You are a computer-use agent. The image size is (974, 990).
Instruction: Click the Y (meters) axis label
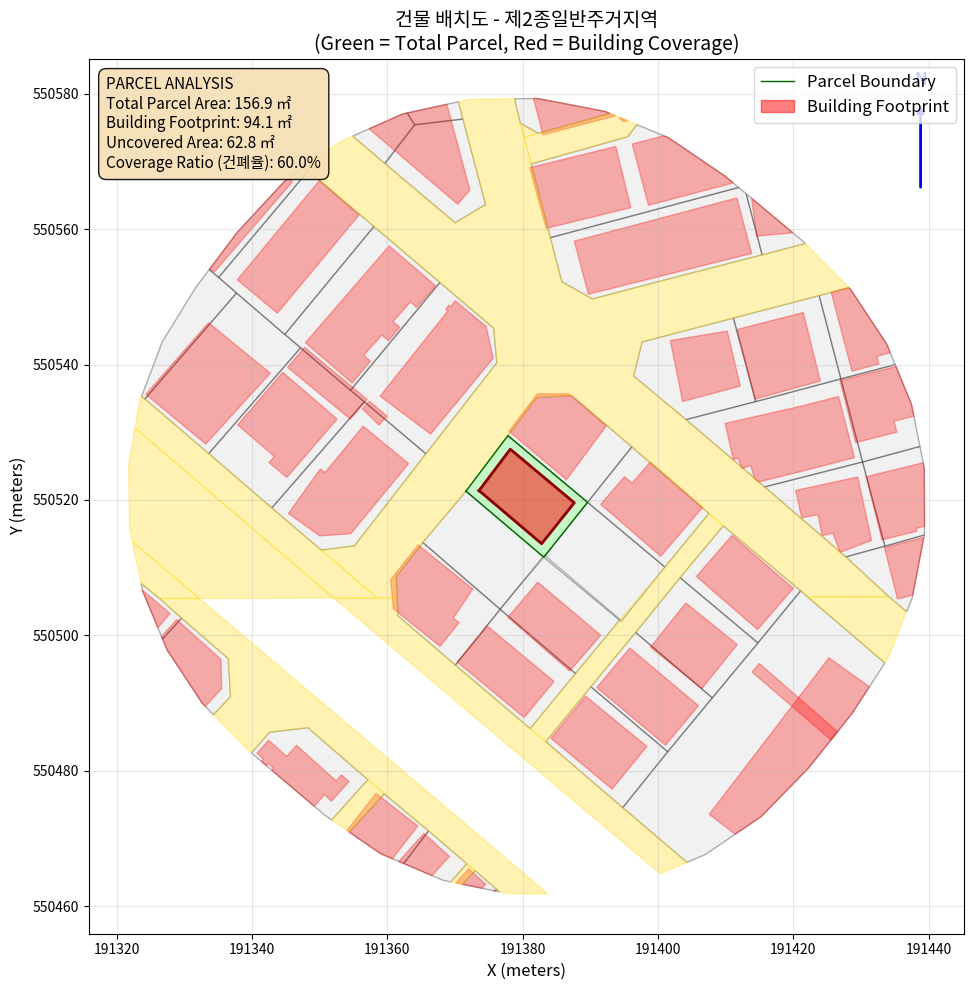pos(17,497)
